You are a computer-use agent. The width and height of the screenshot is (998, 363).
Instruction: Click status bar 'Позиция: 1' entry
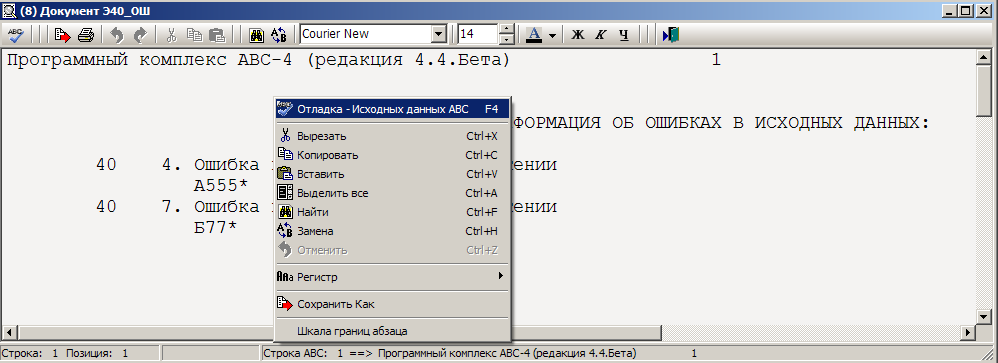coord(97,353)
